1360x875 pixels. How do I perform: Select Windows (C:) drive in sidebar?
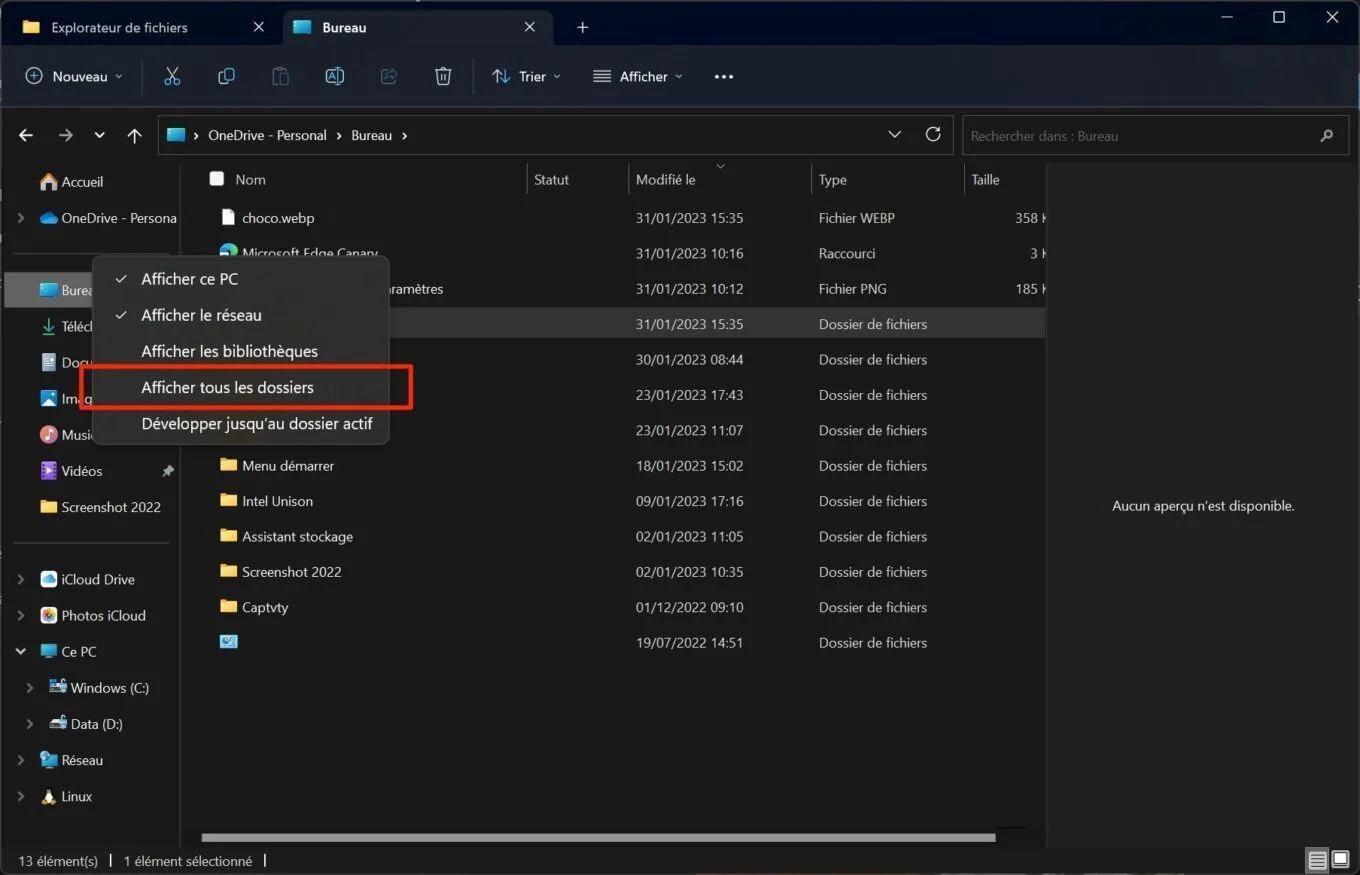(99, 688)
